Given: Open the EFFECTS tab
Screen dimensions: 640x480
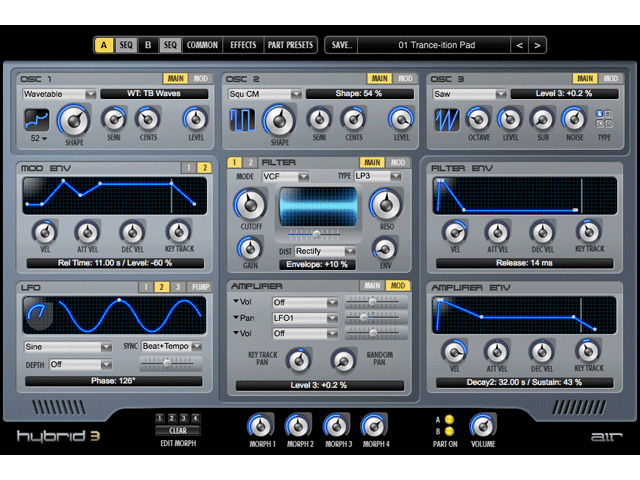Looking at the screenshot, I should (243, 45).
